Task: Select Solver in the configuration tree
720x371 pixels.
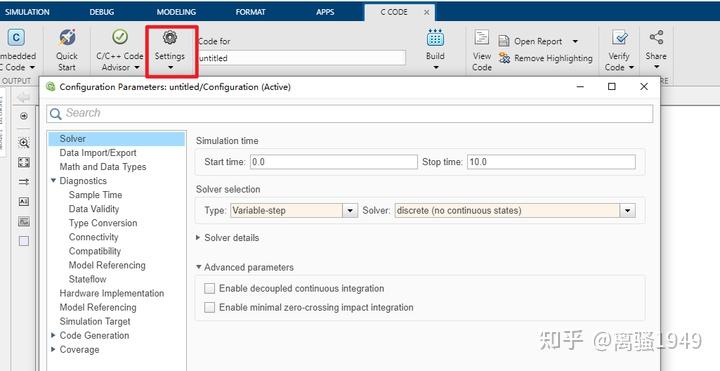Action: pyautogui.click(x=117, y=139)
